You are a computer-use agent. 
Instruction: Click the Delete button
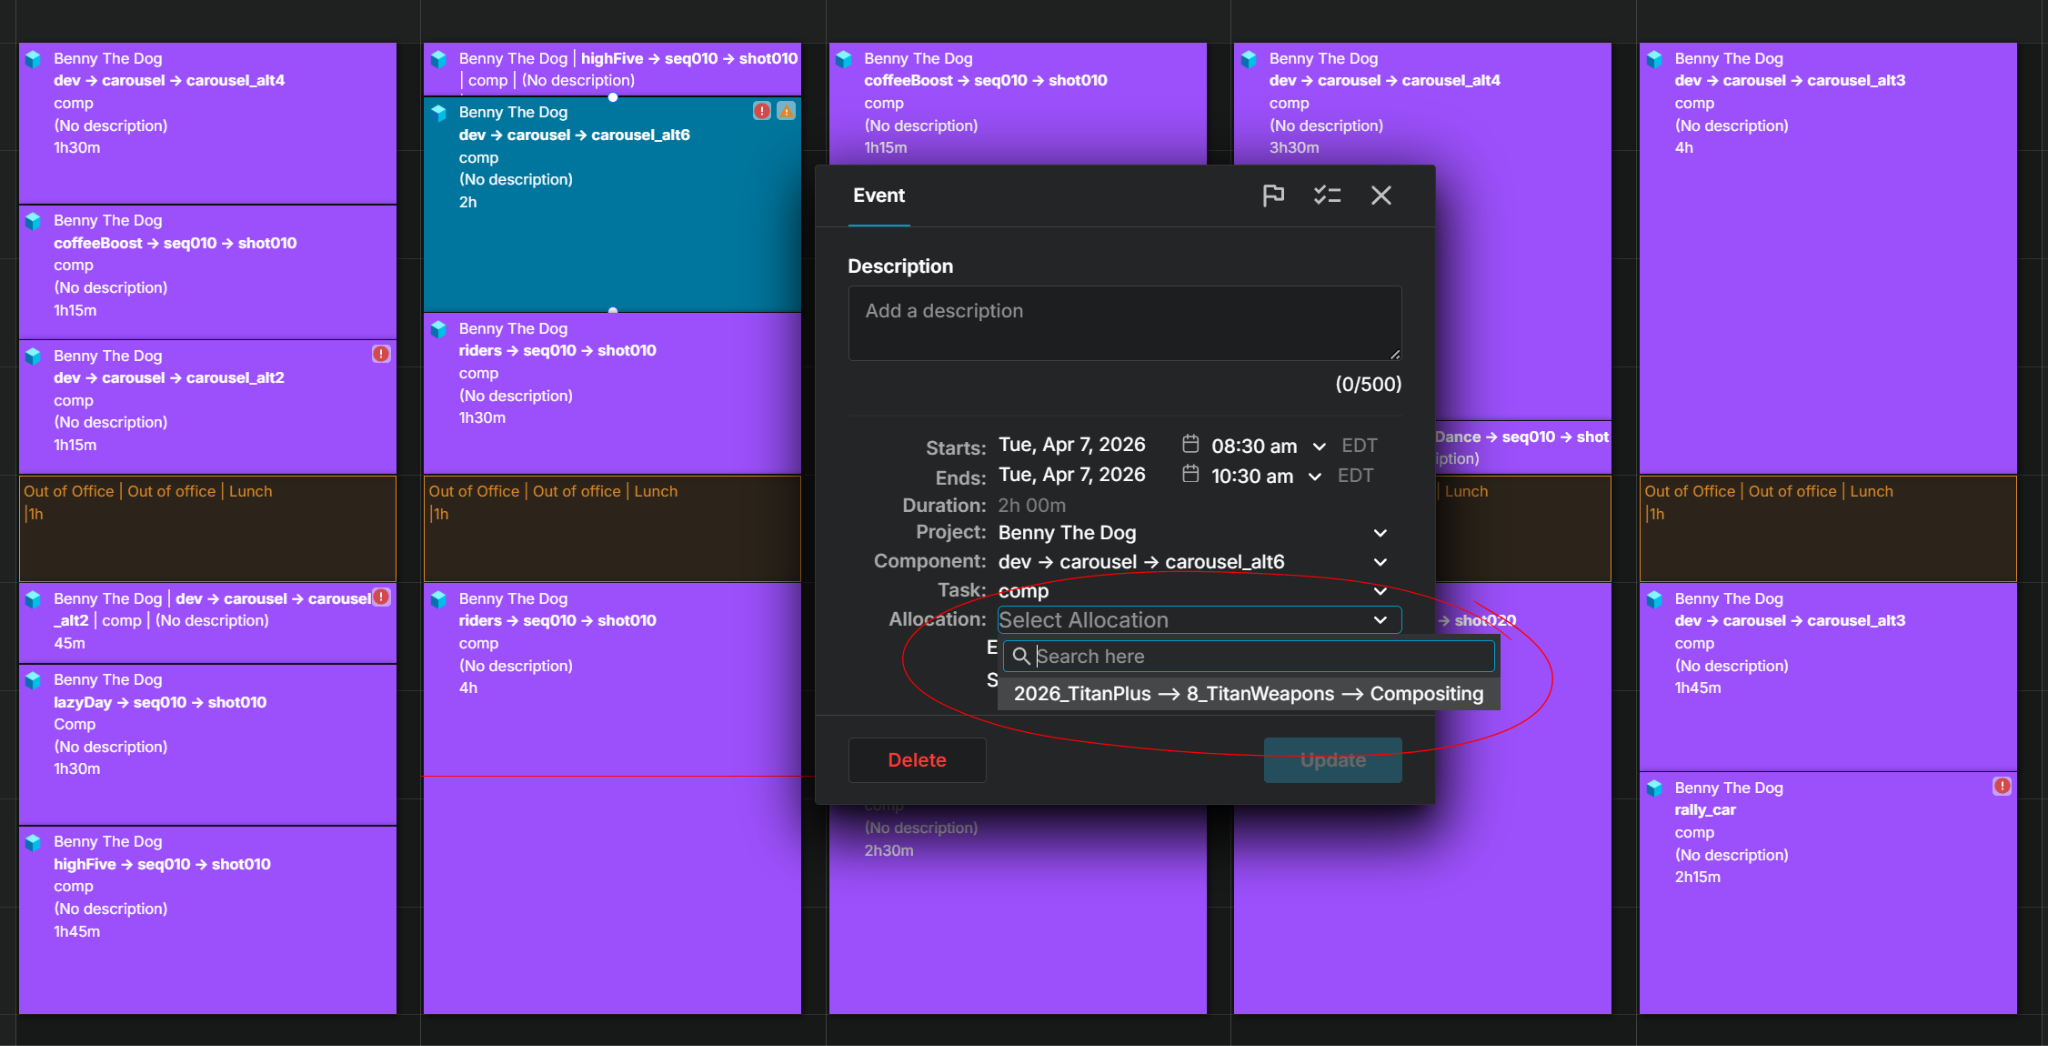[917, 760]
